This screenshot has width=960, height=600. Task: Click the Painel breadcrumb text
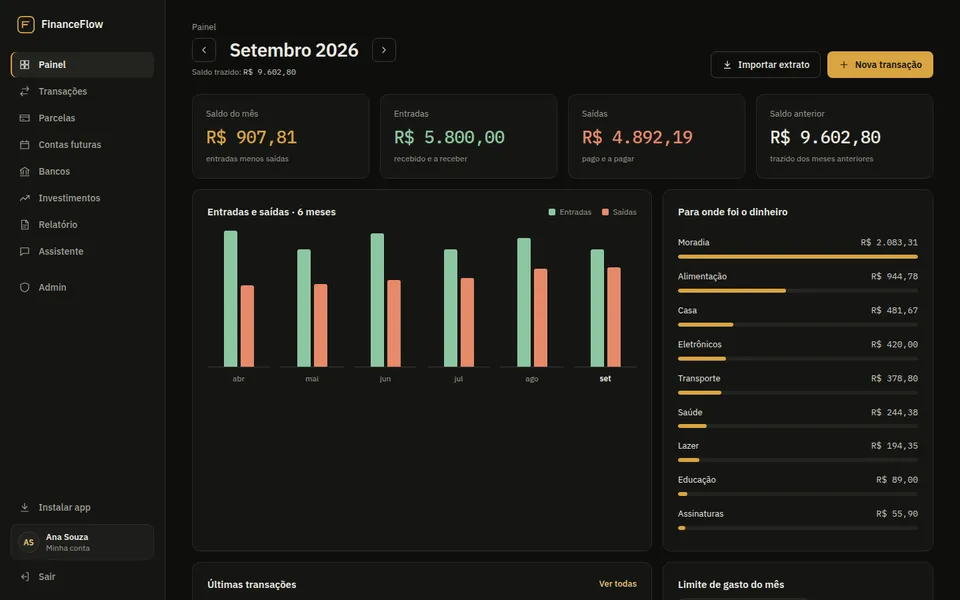pos(204,27)
